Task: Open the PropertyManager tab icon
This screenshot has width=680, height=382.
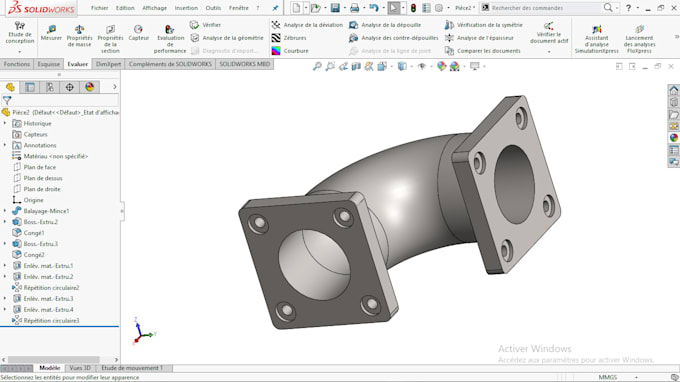Action: [30, 87]
